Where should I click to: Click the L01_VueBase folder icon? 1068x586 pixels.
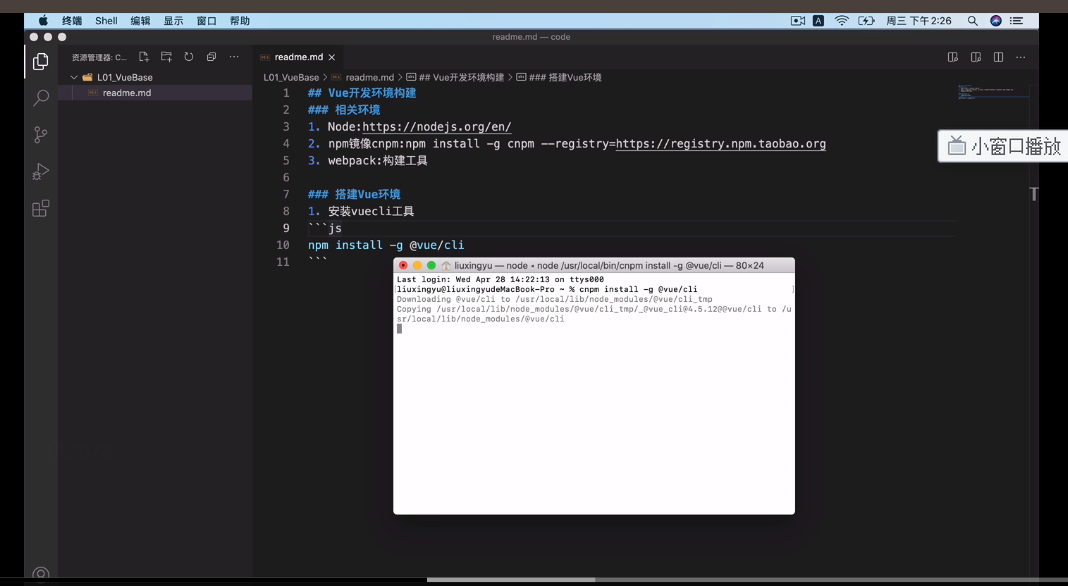coord(87,77)
